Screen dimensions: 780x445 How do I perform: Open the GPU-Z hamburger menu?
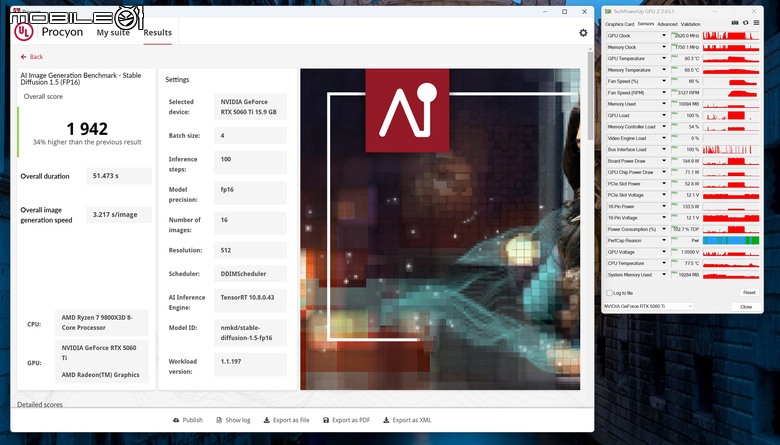(x=756, y=23)
